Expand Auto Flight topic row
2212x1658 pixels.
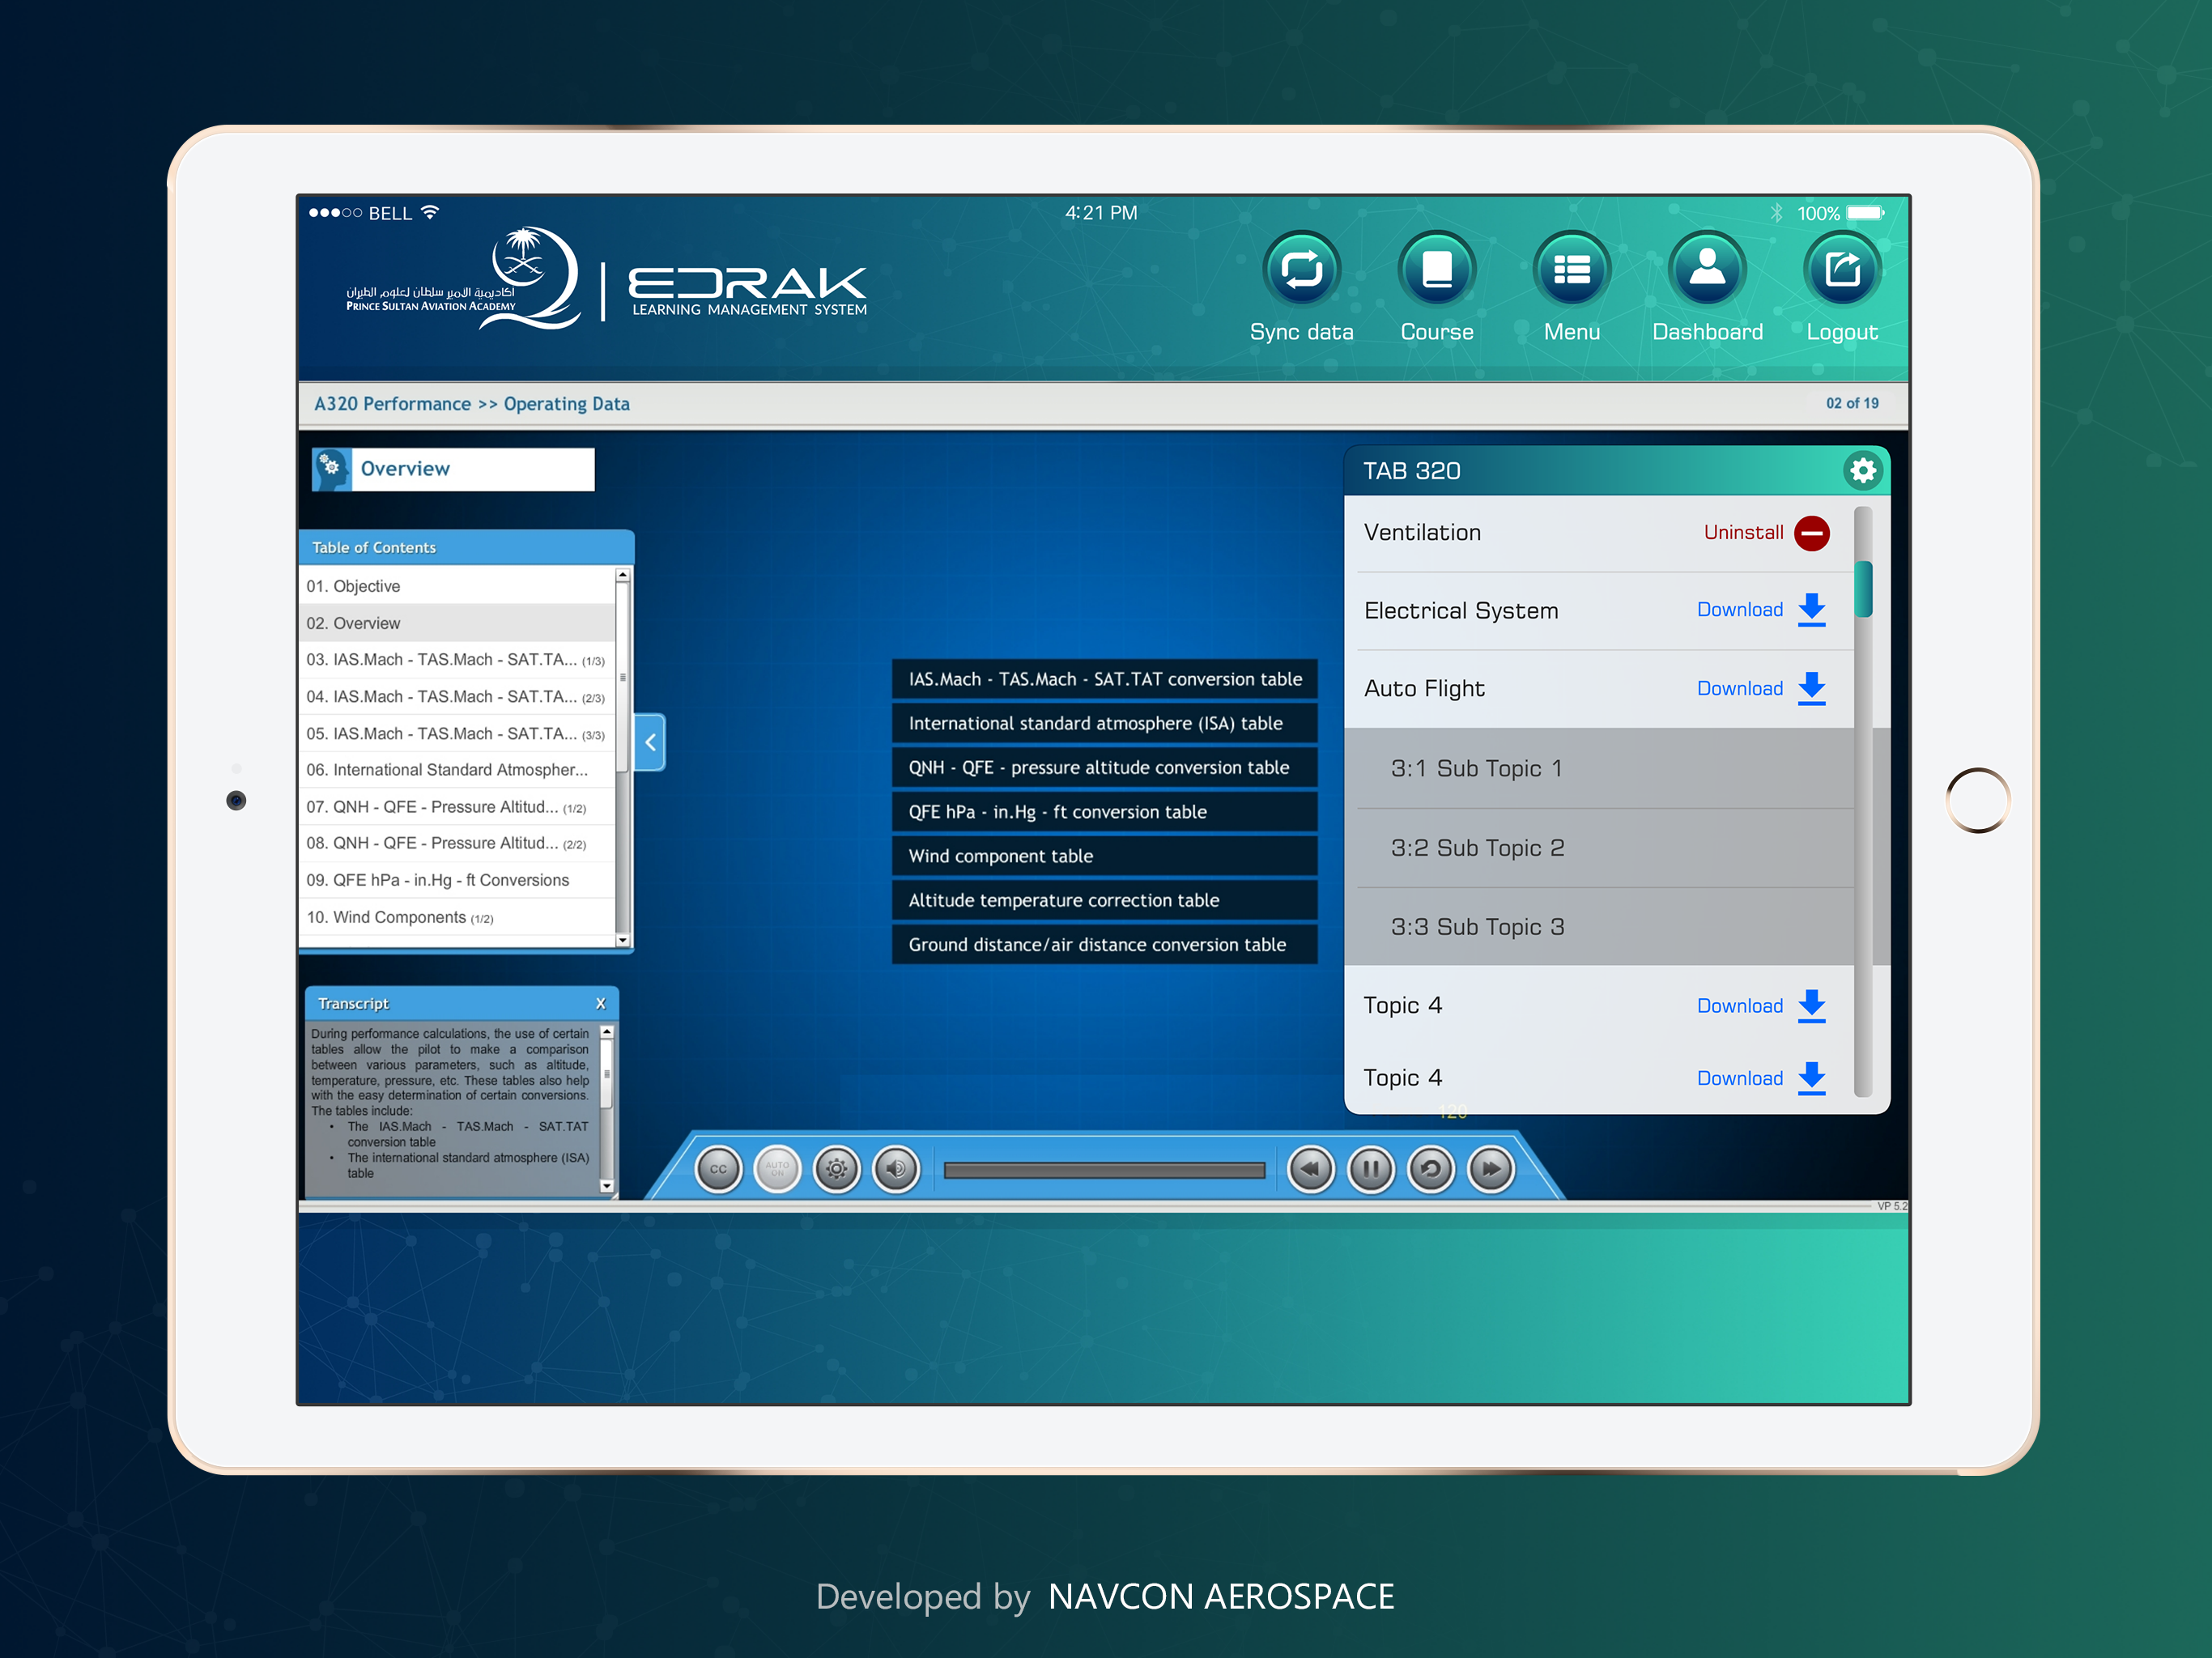point(1424,689)
